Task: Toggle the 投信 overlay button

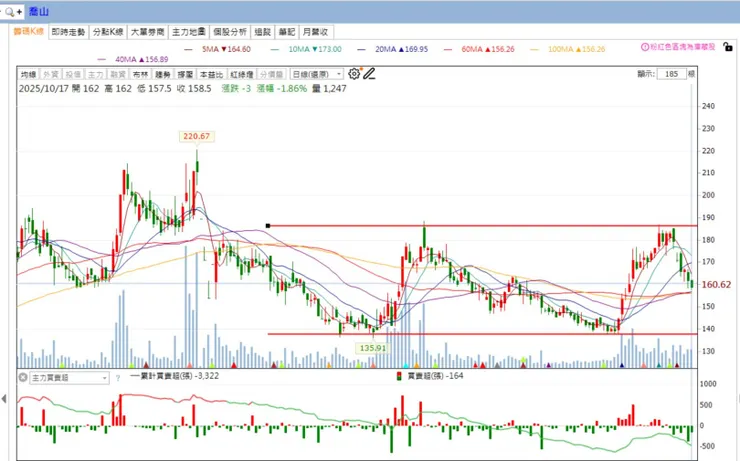Action: [x=73, y=75]
